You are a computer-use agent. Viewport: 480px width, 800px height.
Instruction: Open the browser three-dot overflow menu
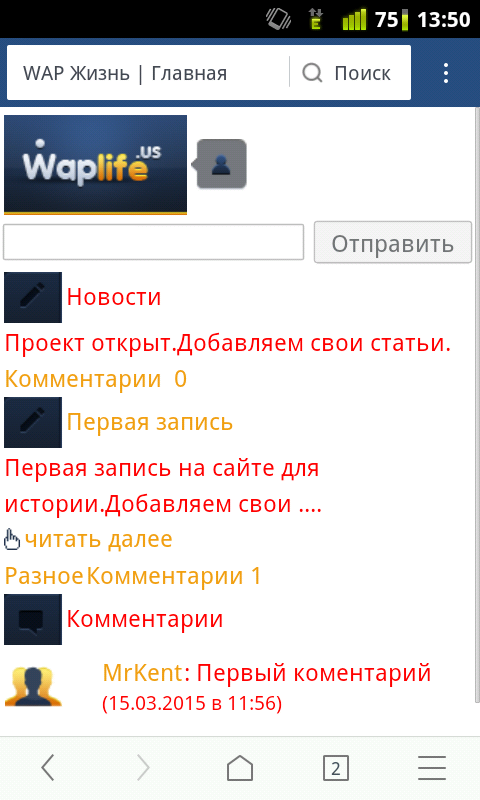click(446, 73)
